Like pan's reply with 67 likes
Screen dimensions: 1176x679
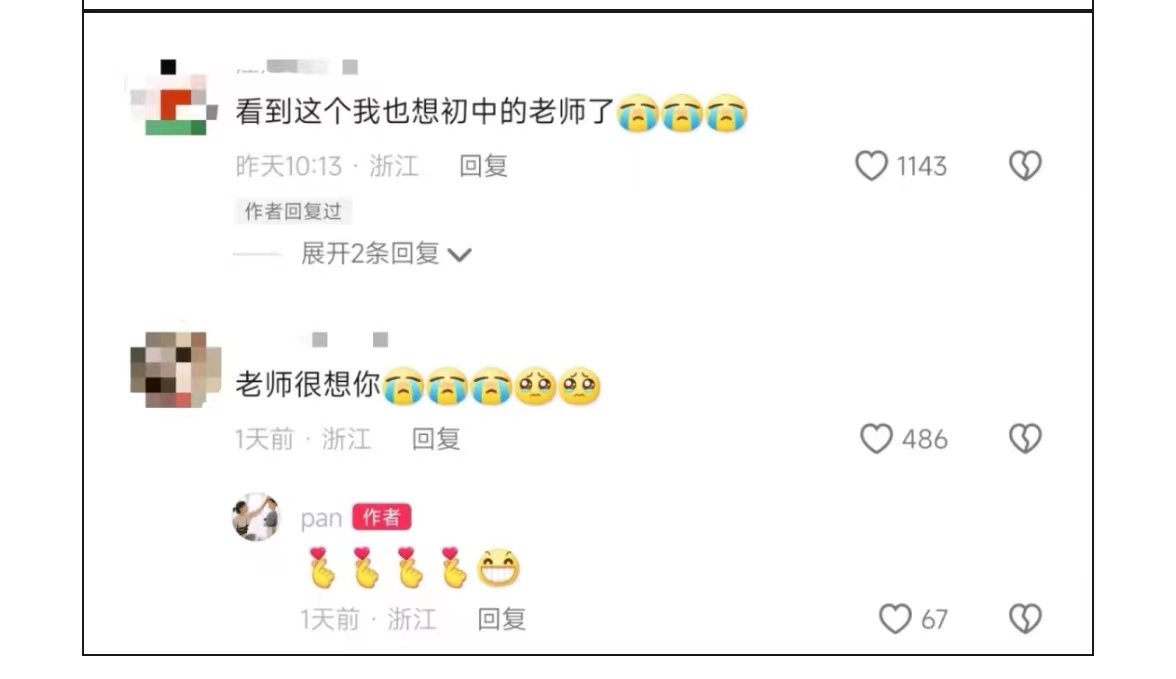pyautogui.click(x=895, y=619)
